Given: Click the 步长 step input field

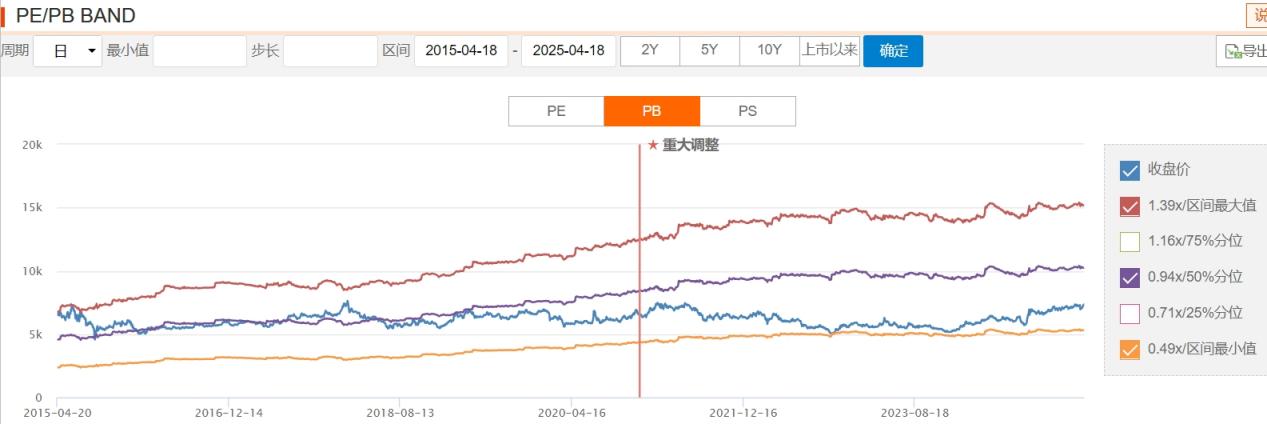Looking at the screenshot, I should 330,51.
